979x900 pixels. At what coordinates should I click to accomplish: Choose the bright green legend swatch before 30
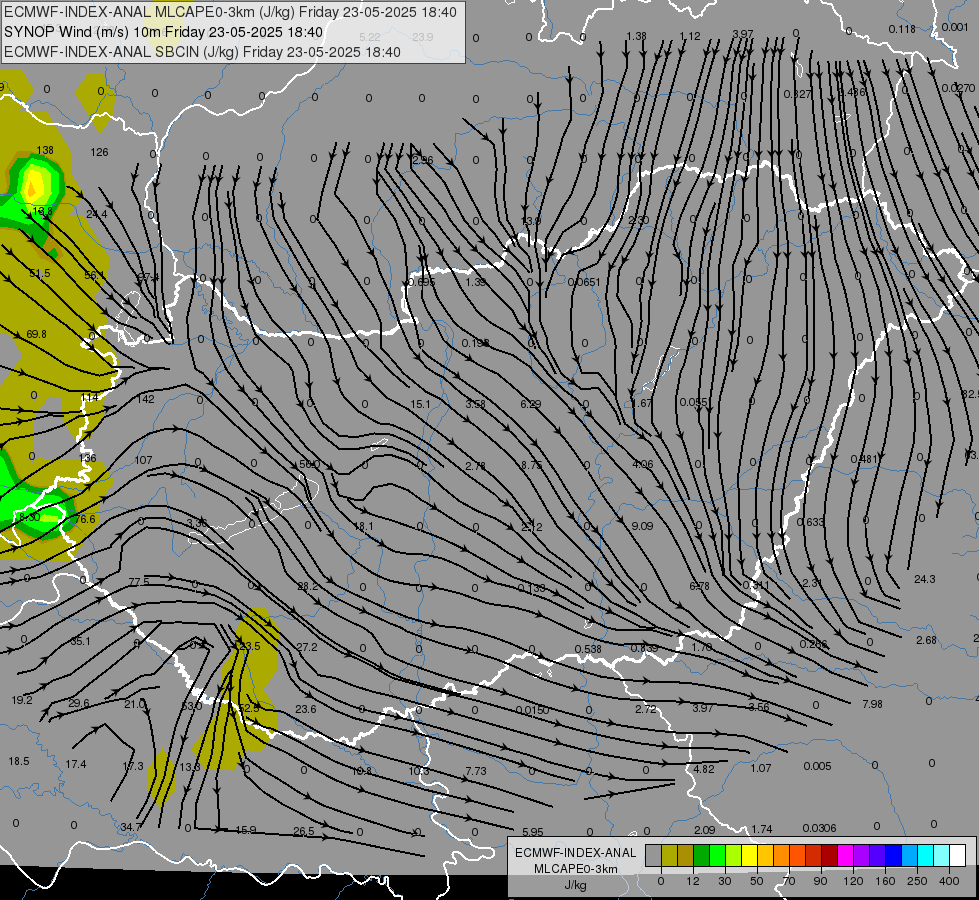click(717, 856)
